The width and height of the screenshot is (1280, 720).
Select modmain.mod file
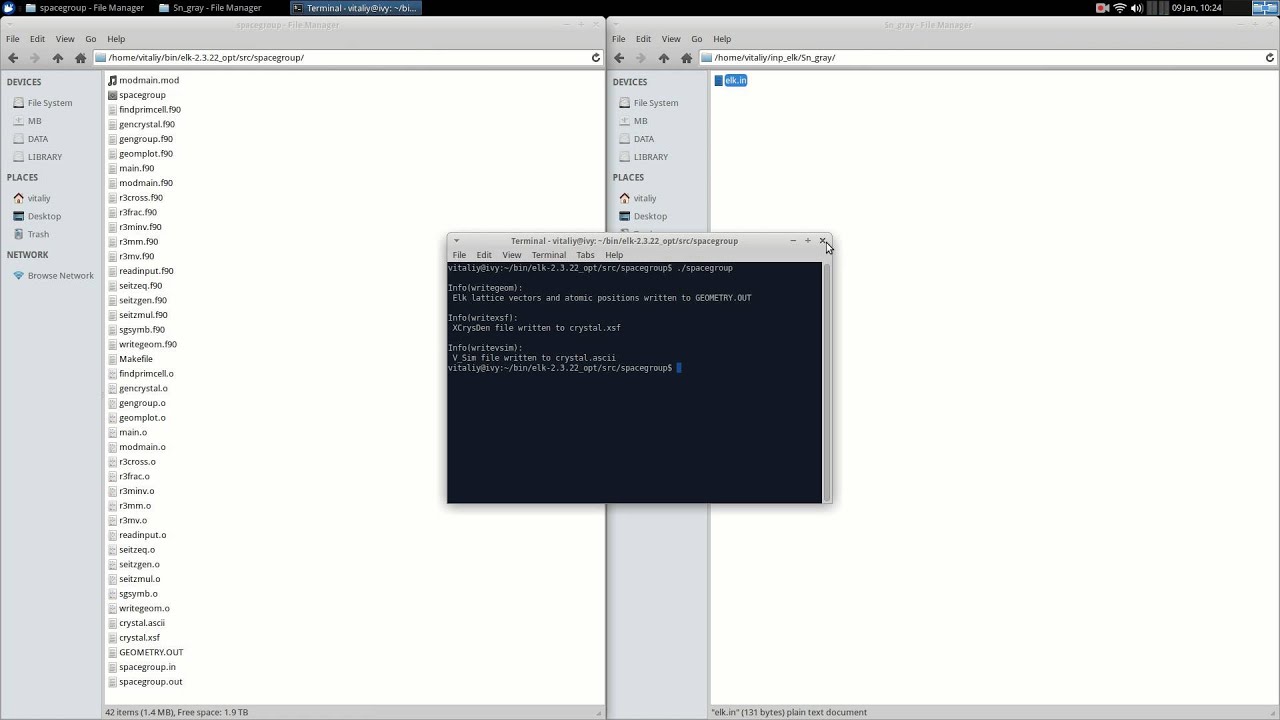click(x=143, y=80)
